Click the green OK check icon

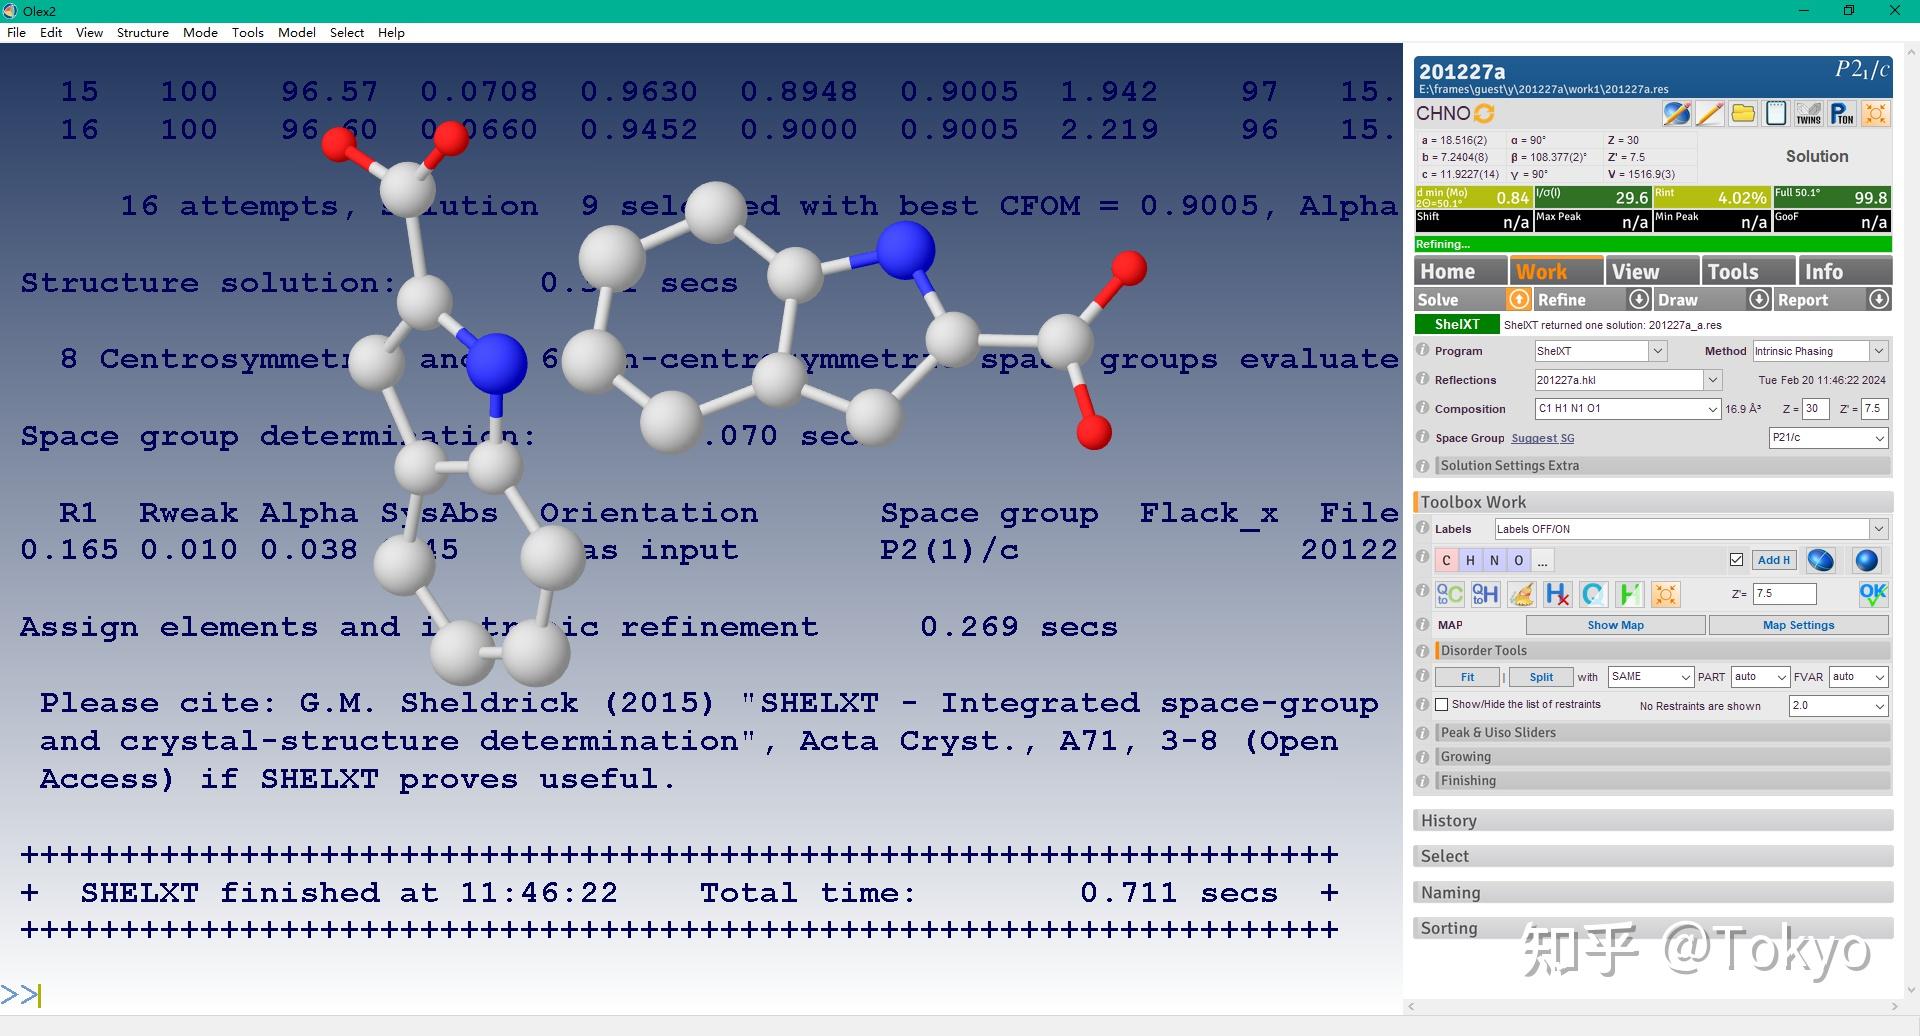[1873, 594]
